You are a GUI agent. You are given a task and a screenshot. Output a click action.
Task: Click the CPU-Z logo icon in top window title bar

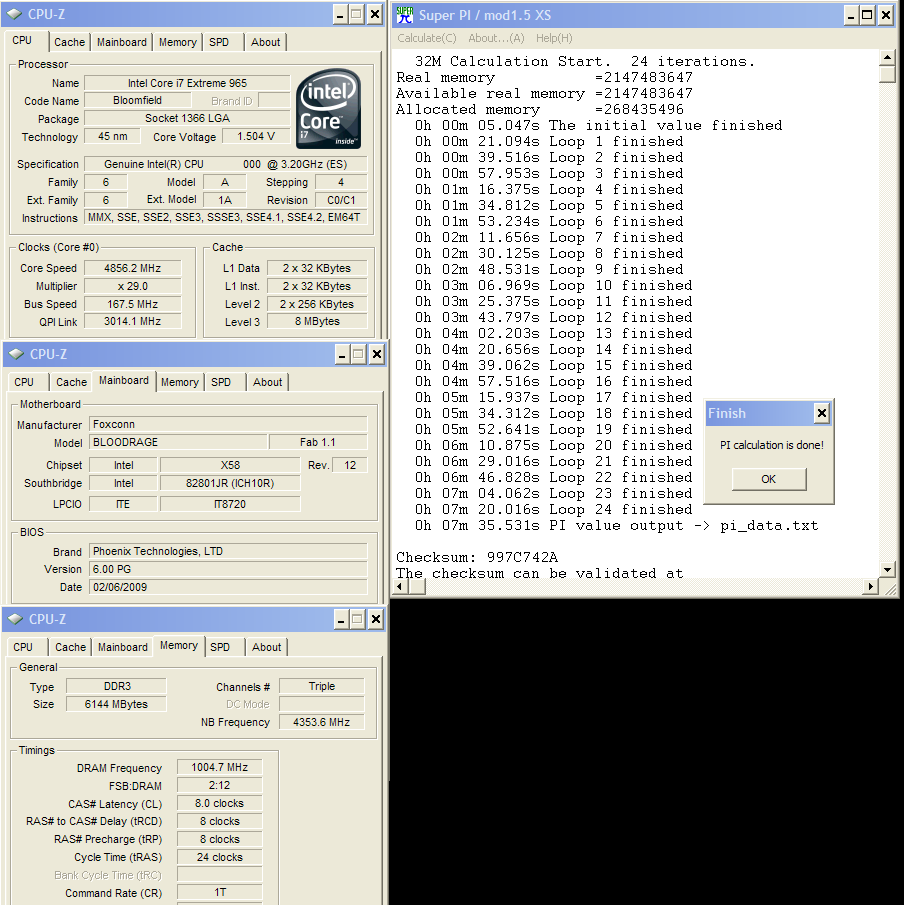click(14, 14)
